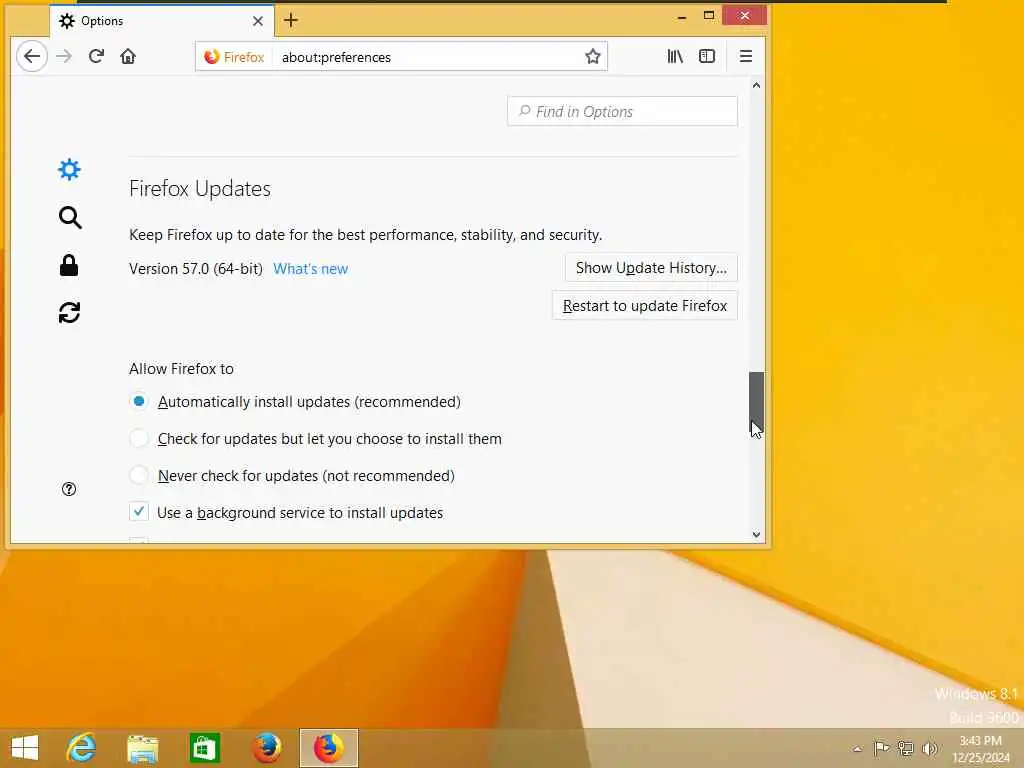Image resolution: width=1024 pixels, height=768 pixels.
Task: Open volume speaker tray icon
Action: click(x=929, y=748)
